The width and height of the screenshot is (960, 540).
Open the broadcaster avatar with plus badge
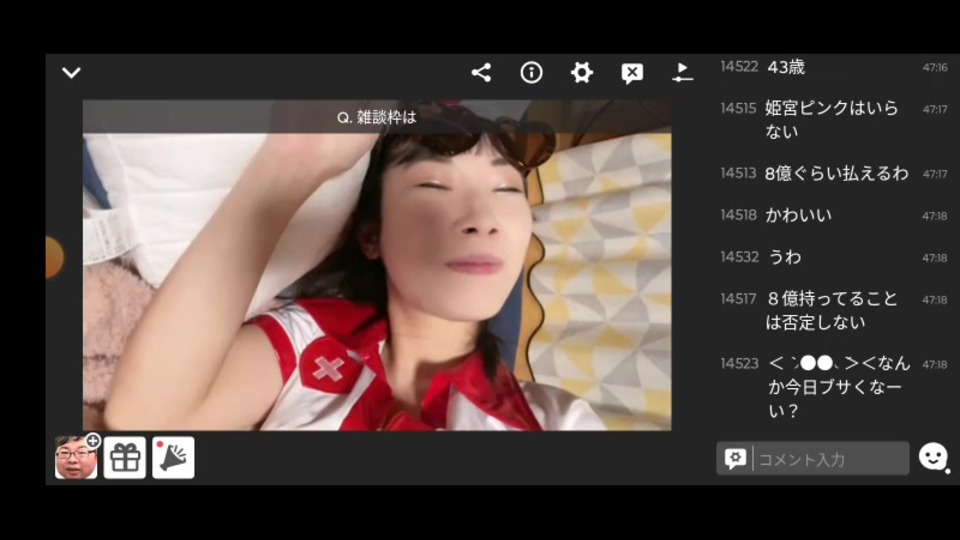click(x=77, y=457)
